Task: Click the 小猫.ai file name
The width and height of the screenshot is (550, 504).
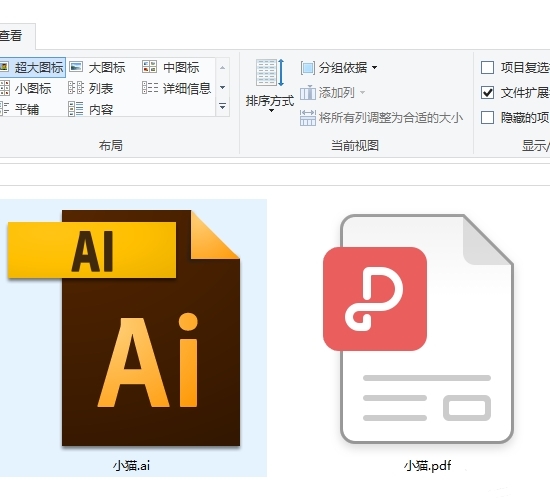Action: (131, 466)
